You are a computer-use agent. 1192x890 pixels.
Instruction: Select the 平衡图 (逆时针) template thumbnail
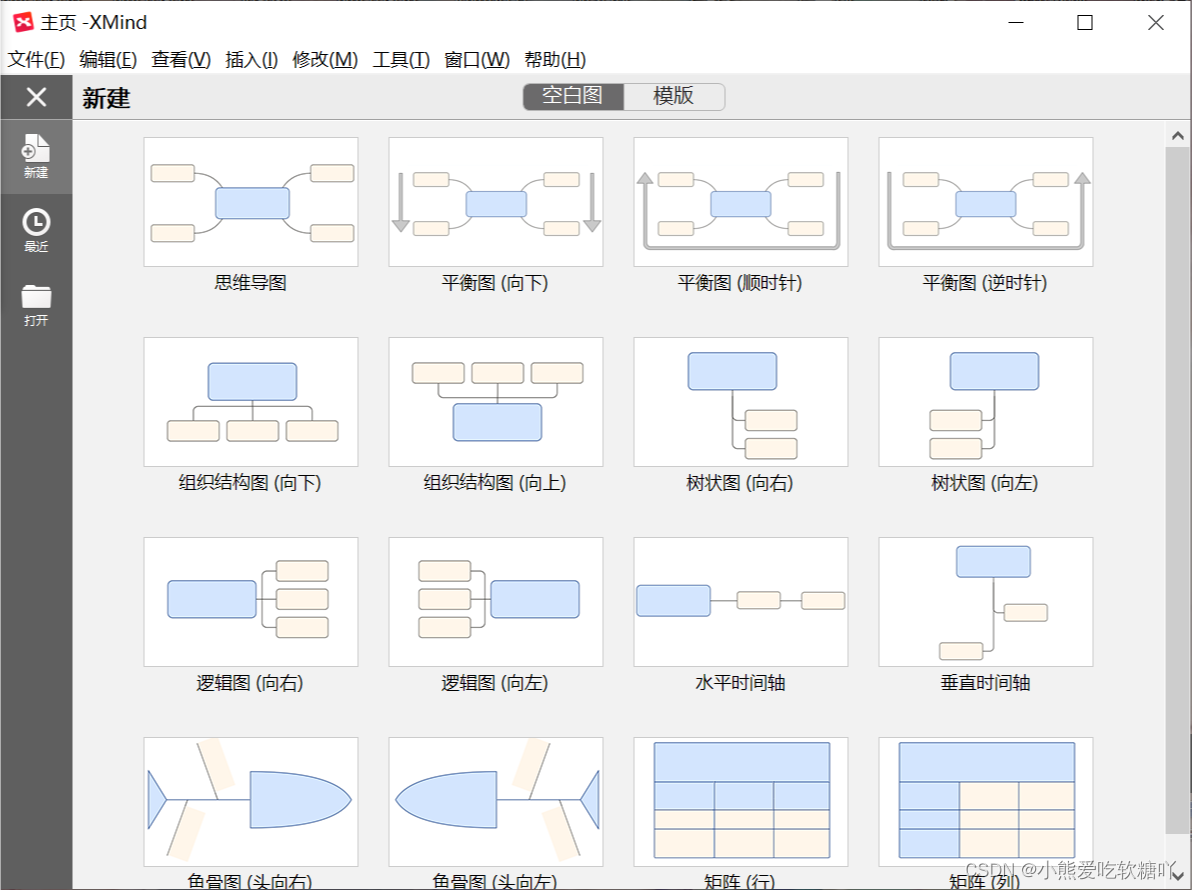(x=985, y=202)
